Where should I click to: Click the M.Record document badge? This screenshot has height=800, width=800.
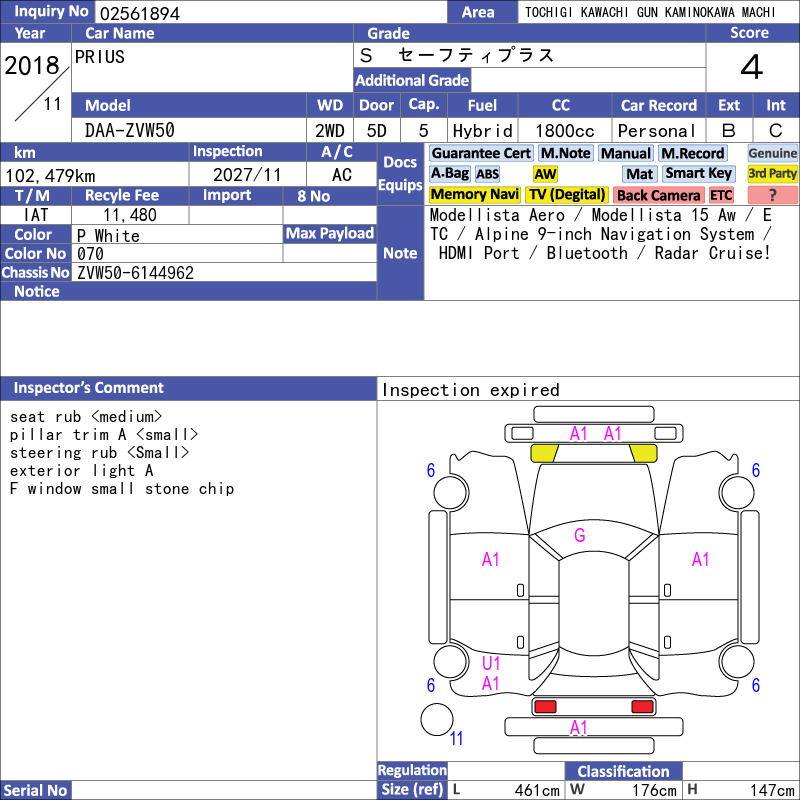pos(692,154)
